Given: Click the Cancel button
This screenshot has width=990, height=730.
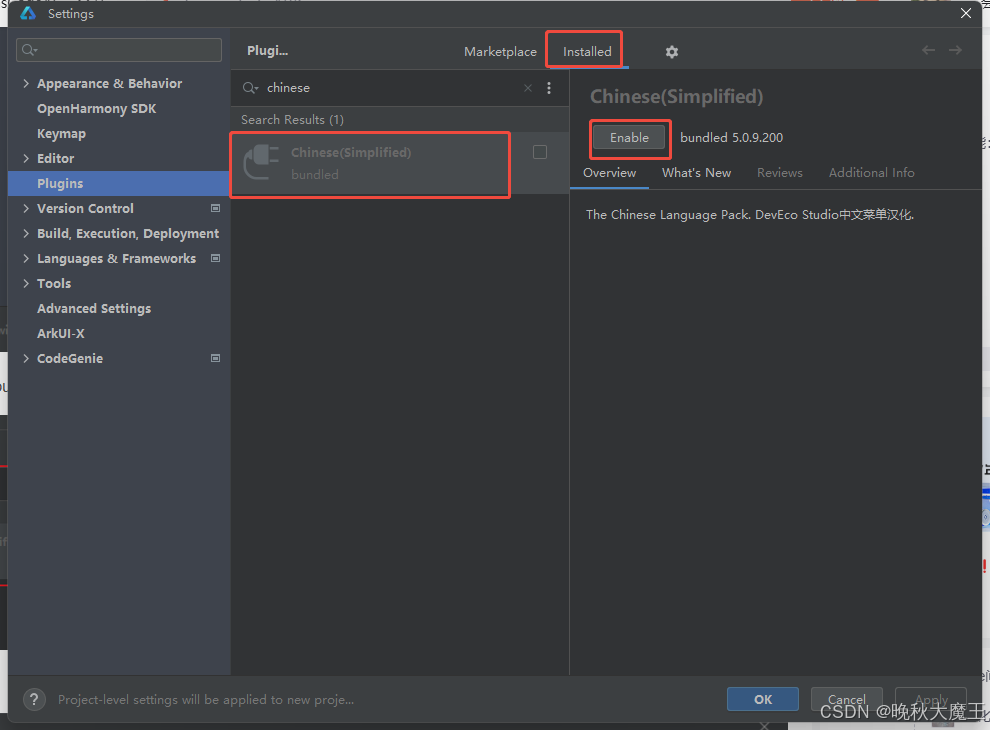Looking at the screenshot, I should [847, 699].
